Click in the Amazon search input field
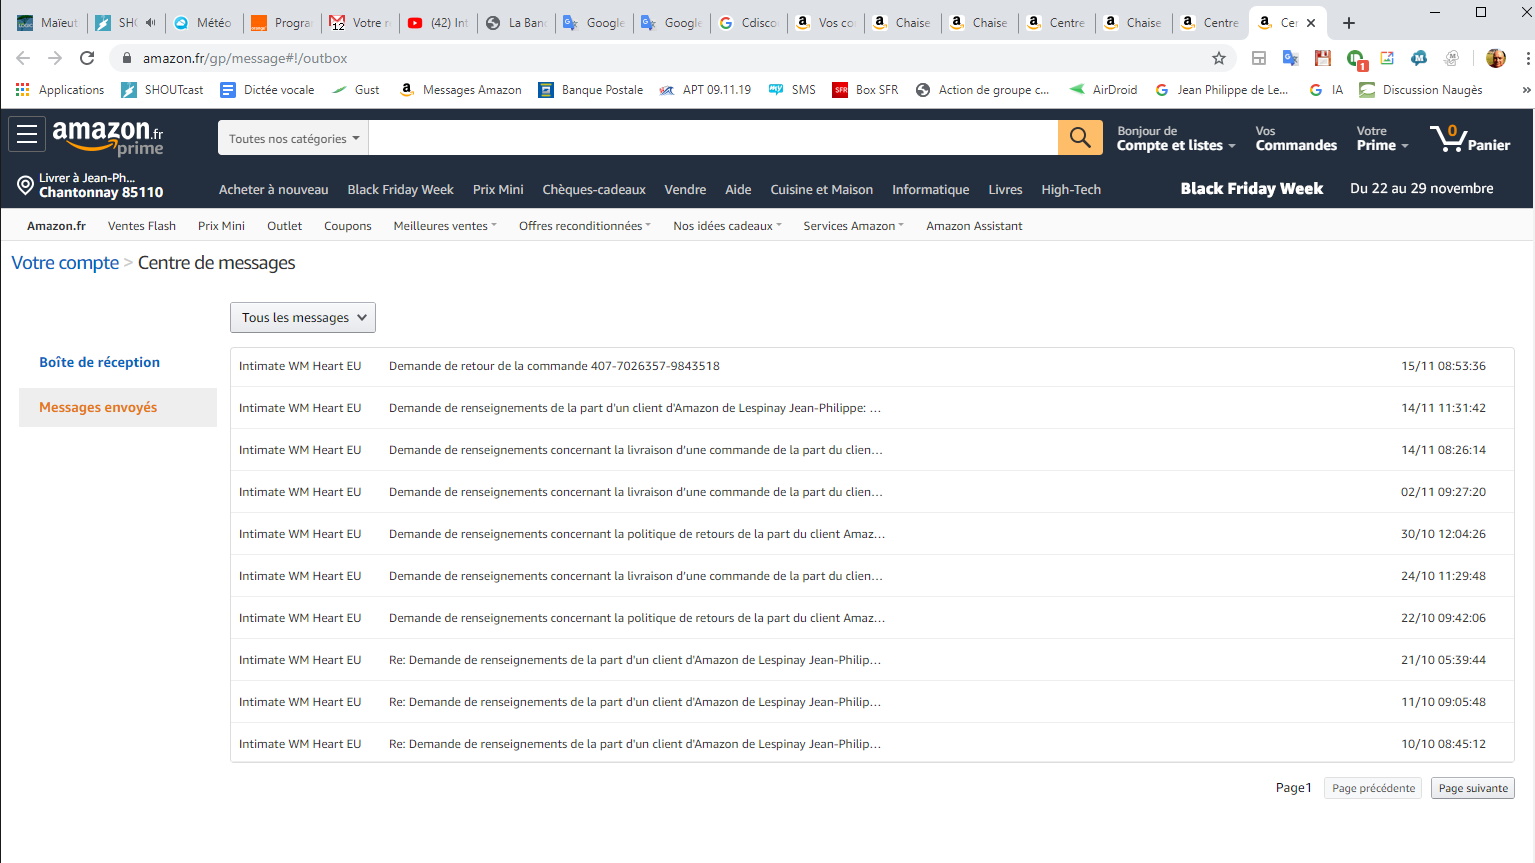 [x=712, y=138]
